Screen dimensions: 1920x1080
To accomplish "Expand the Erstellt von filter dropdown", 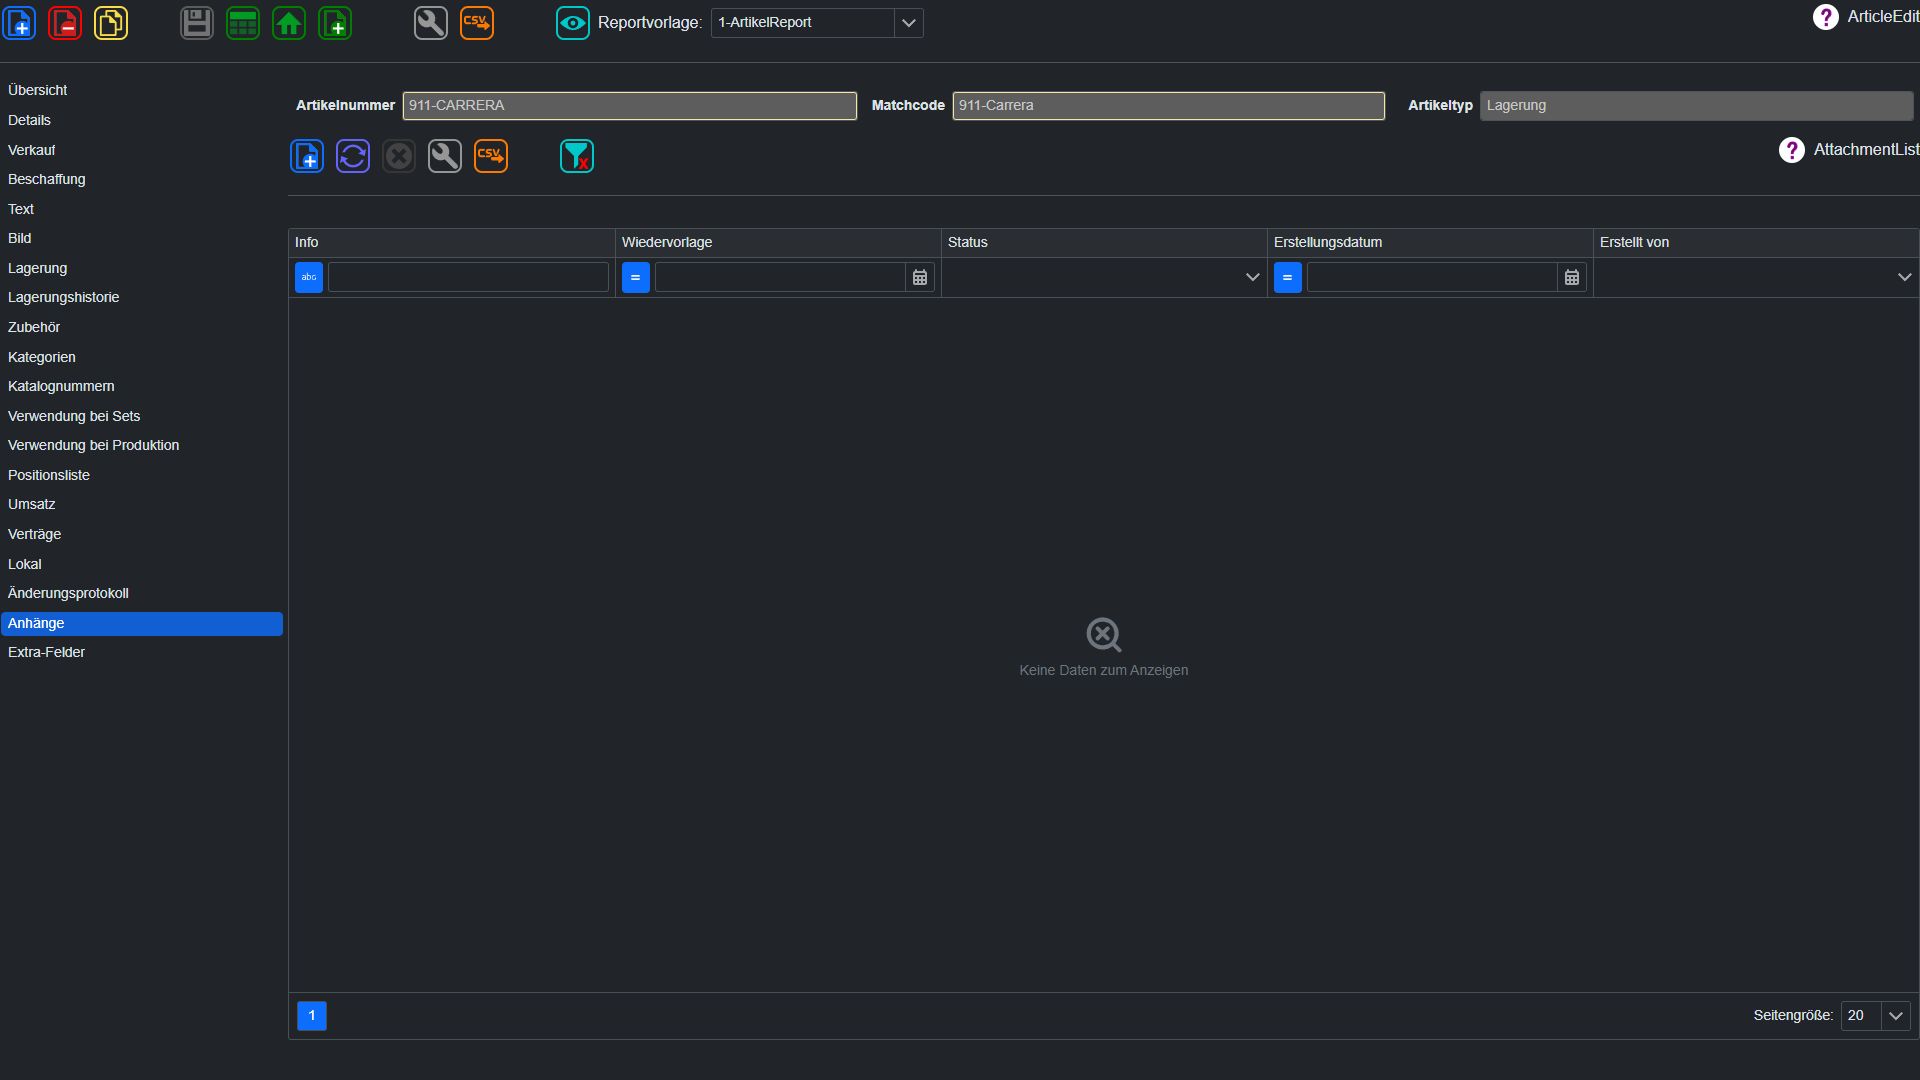I will pos(1904,277).
